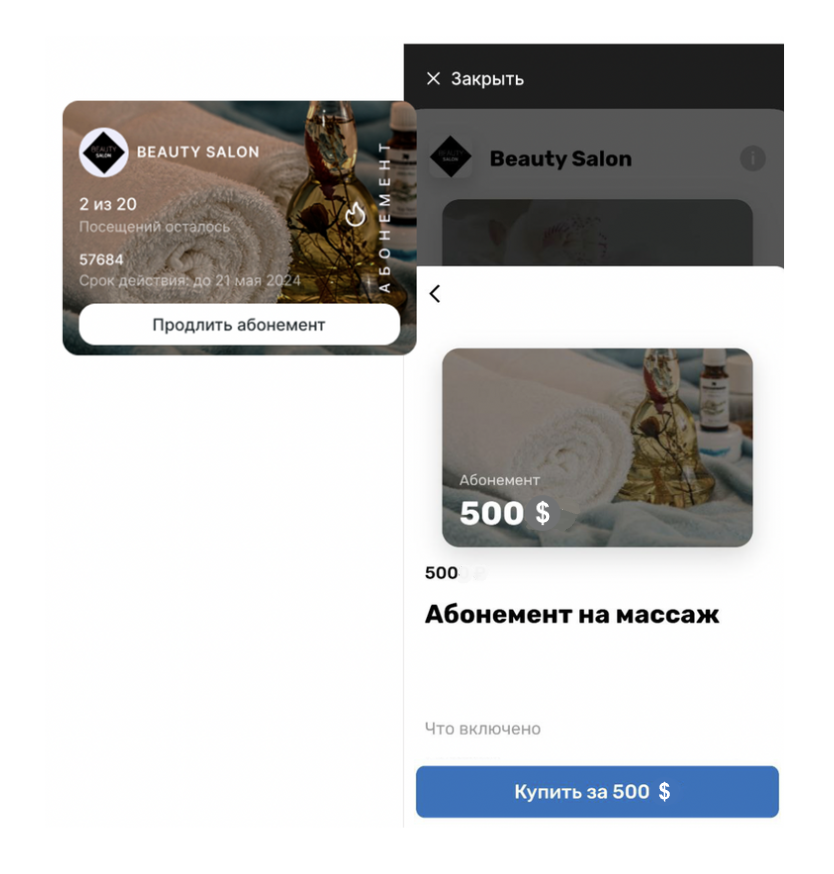Click the dollar sign badge on card
This screenshot has width=834, height=874.
(542, 512)
